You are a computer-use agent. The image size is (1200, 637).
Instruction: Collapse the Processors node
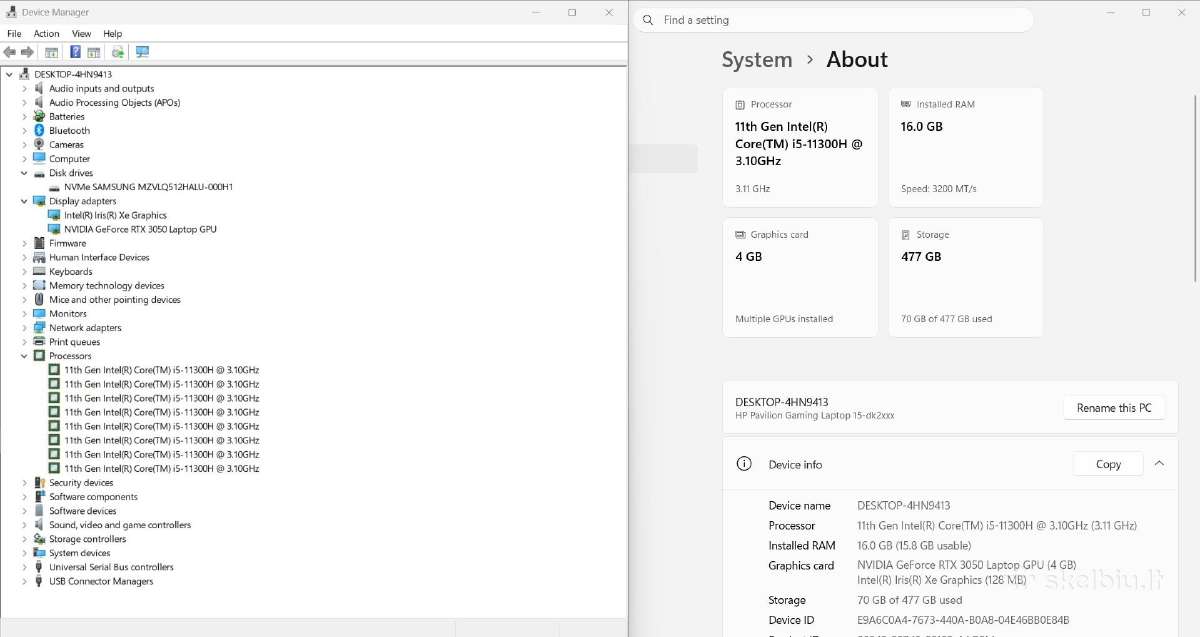(x=25, y=356)
